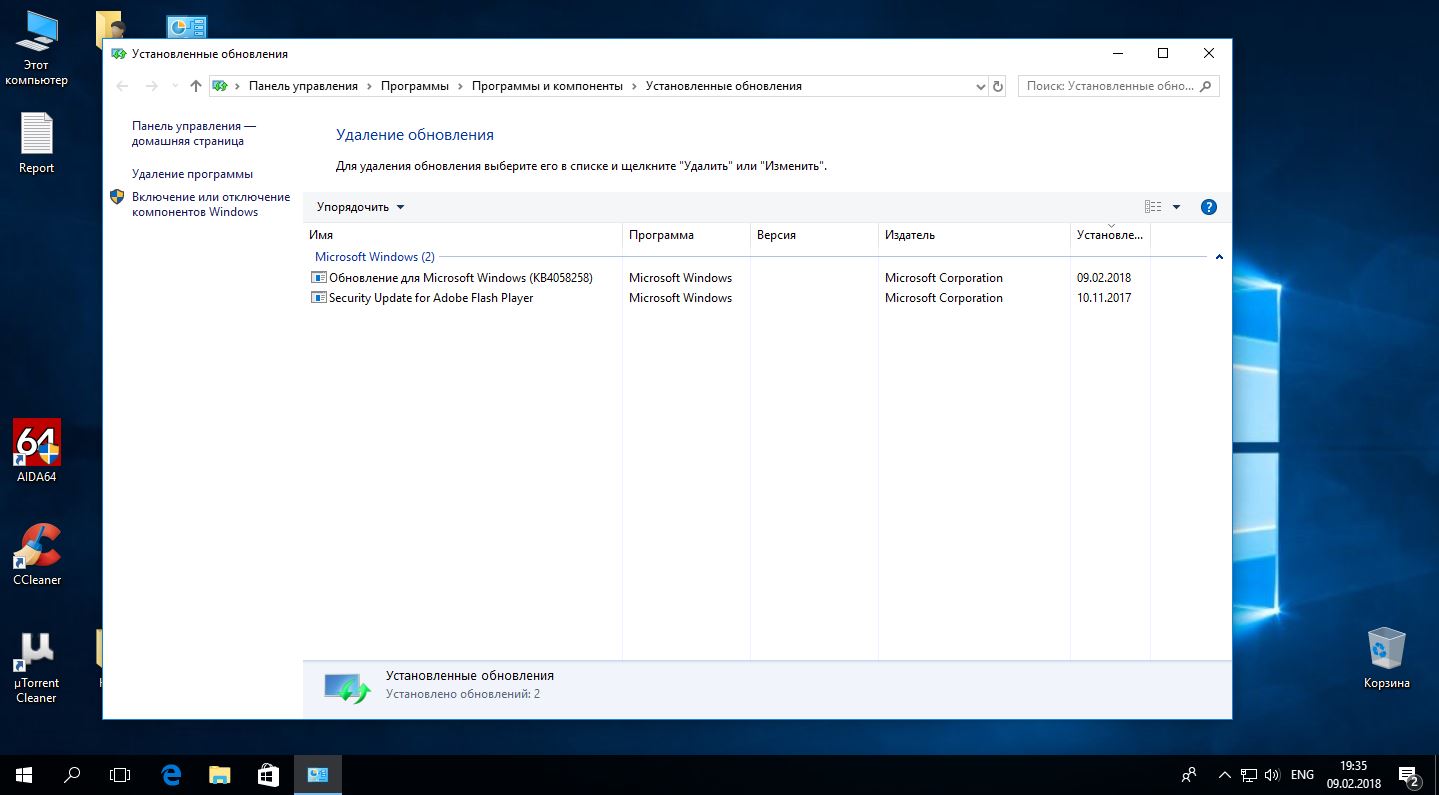The image size is (1439, 795).
Task: Select the Microsoft Windows (2) group header
Action: (x=375, y=257)
